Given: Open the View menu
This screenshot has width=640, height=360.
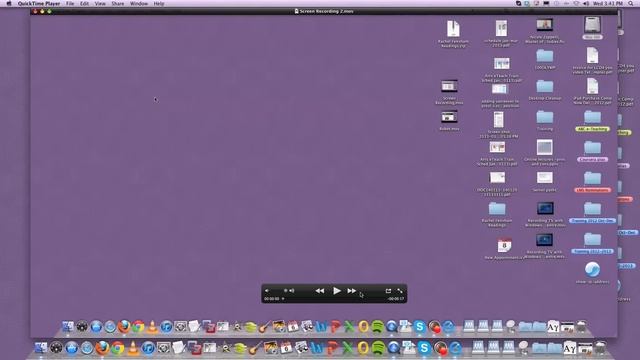Looking at the screenshot, I should pos(100,3).
